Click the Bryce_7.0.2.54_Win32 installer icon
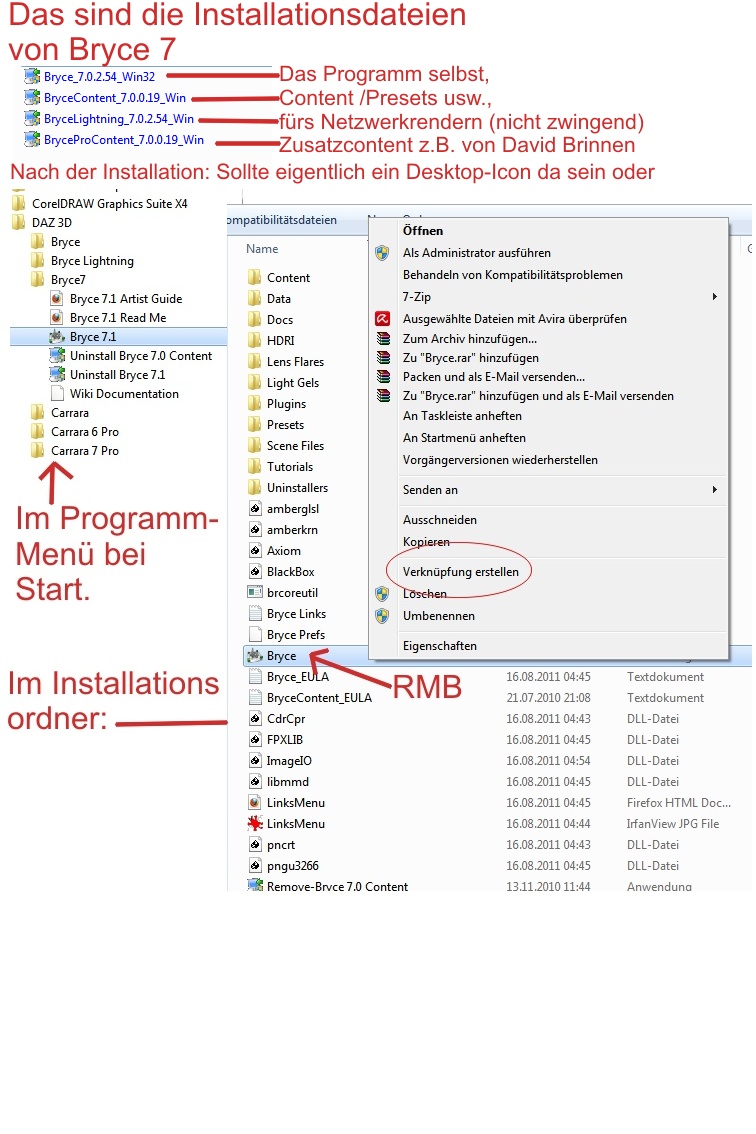This screenshot has height=1134, width=756. (x=32, y=76)
